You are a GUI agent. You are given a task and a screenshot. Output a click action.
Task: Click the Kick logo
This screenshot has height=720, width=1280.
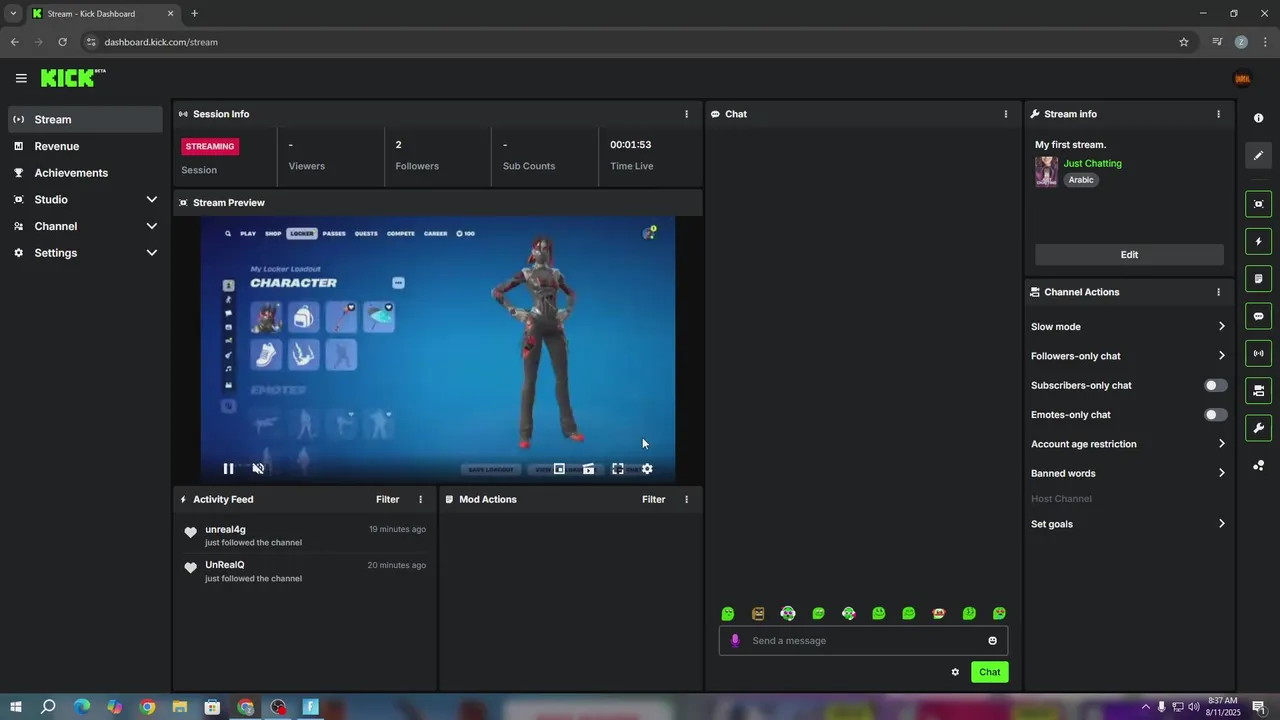[73, 78]
